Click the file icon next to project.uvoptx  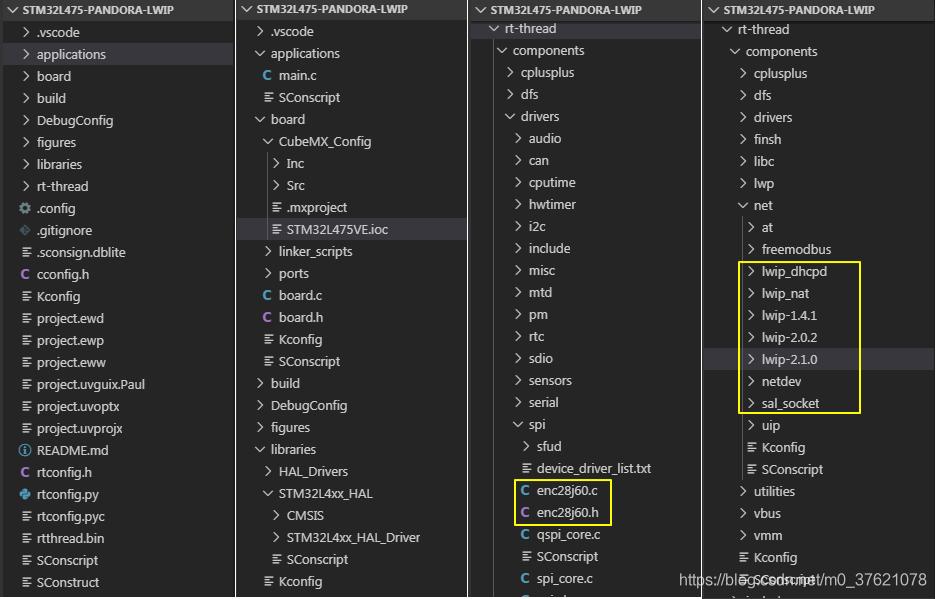(x=26, y=407)
